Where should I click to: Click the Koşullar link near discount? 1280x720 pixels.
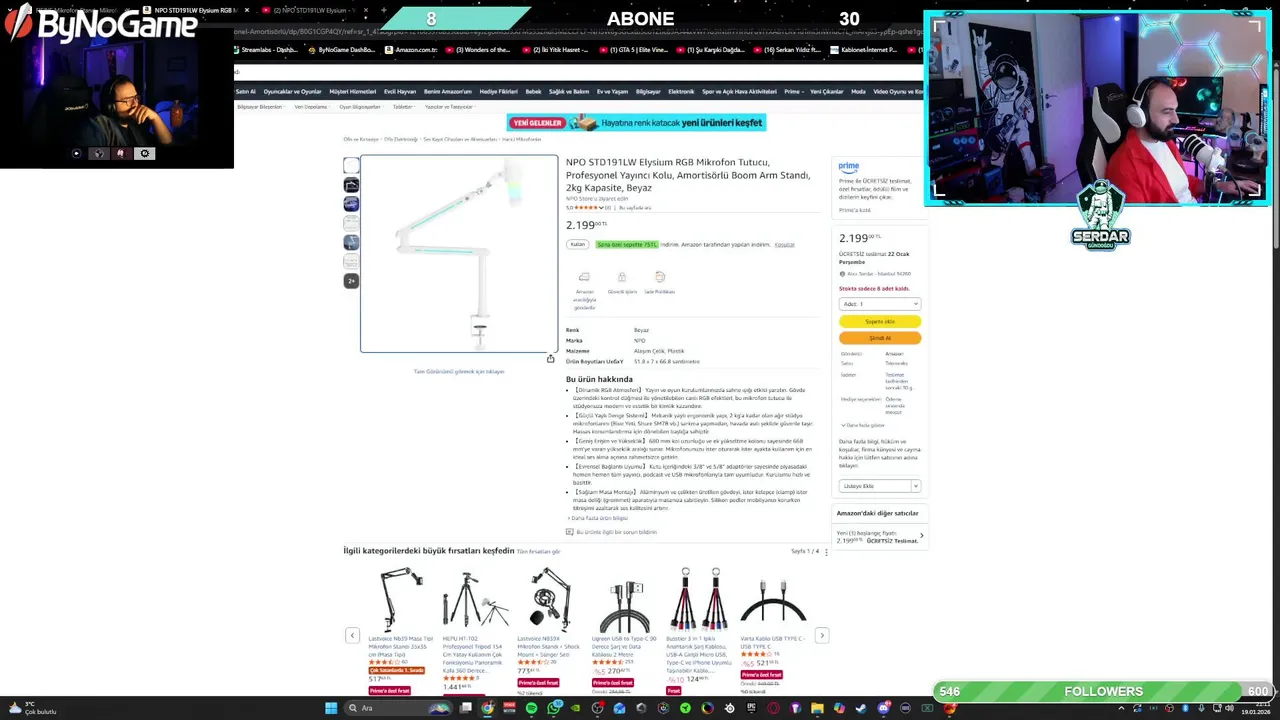coord(784,245)
